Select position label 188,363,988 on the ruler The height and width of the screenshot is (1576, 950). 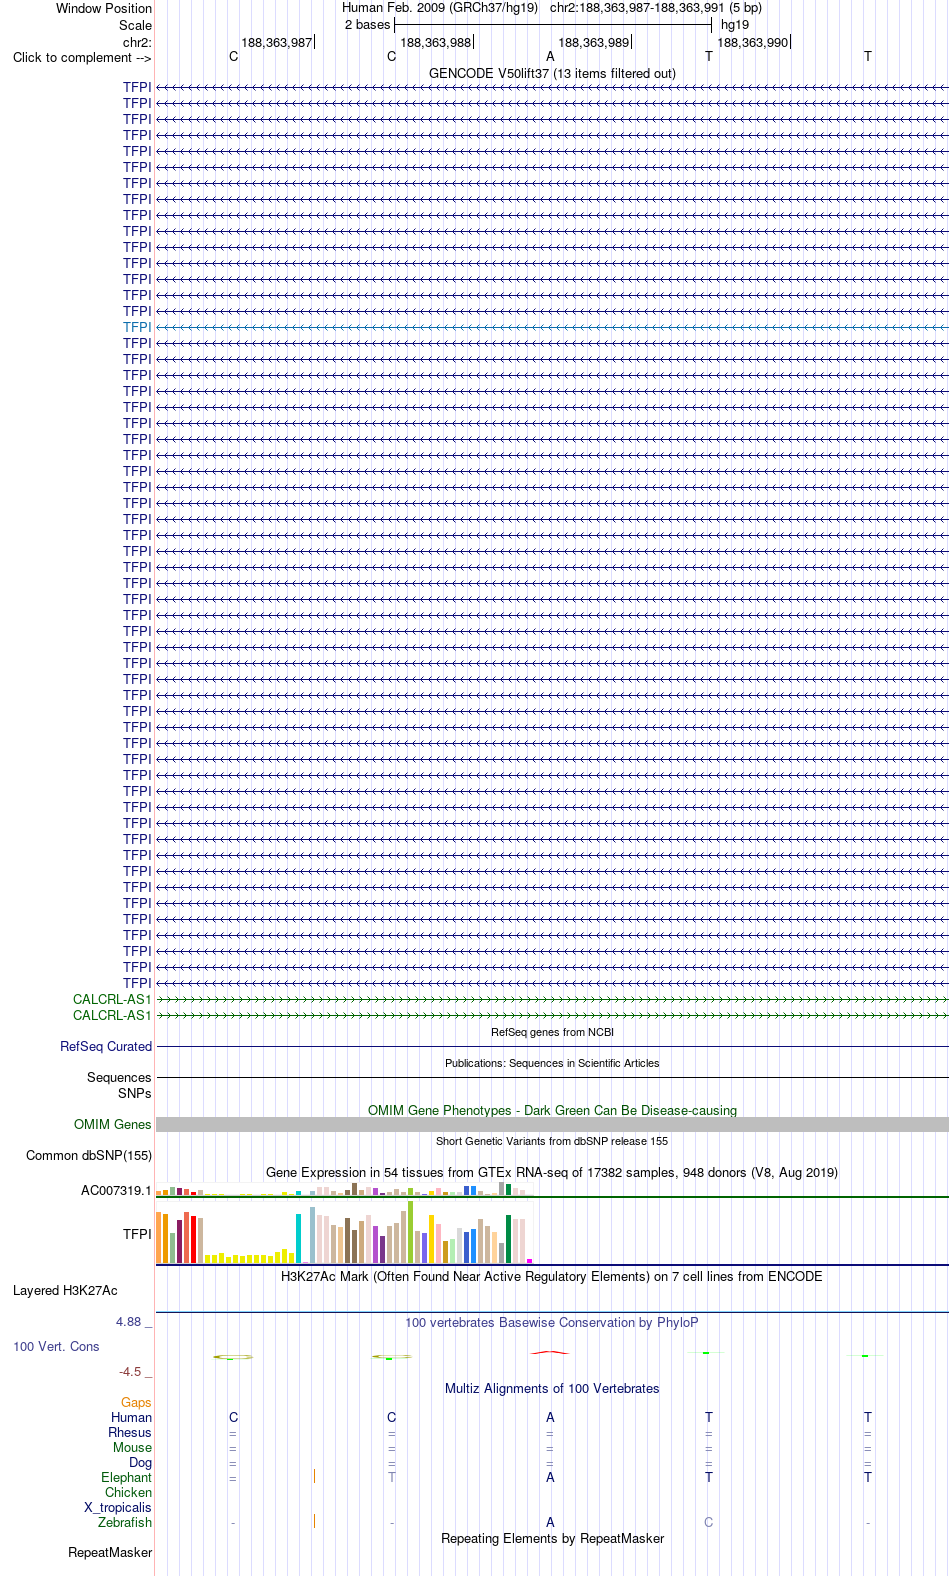(x=435, y=42)
